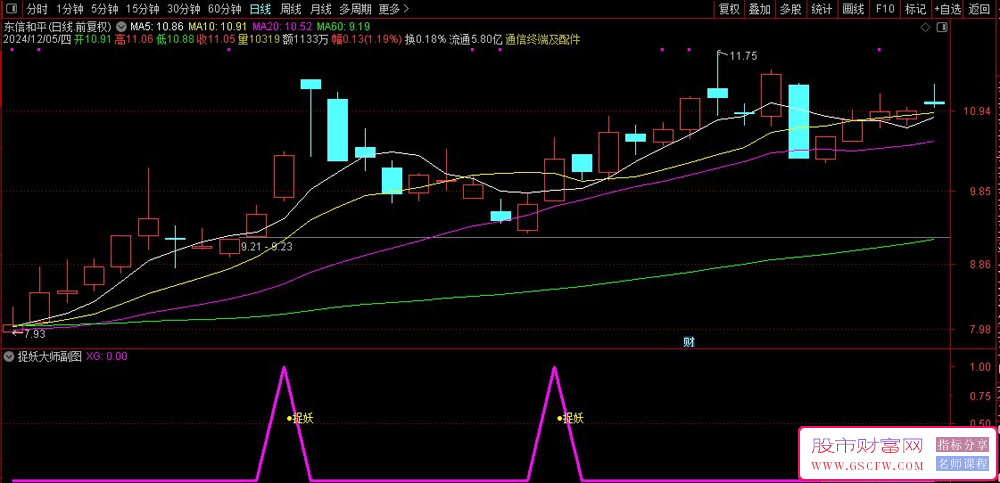Open the 统计 statistics button

pos(822,9)
